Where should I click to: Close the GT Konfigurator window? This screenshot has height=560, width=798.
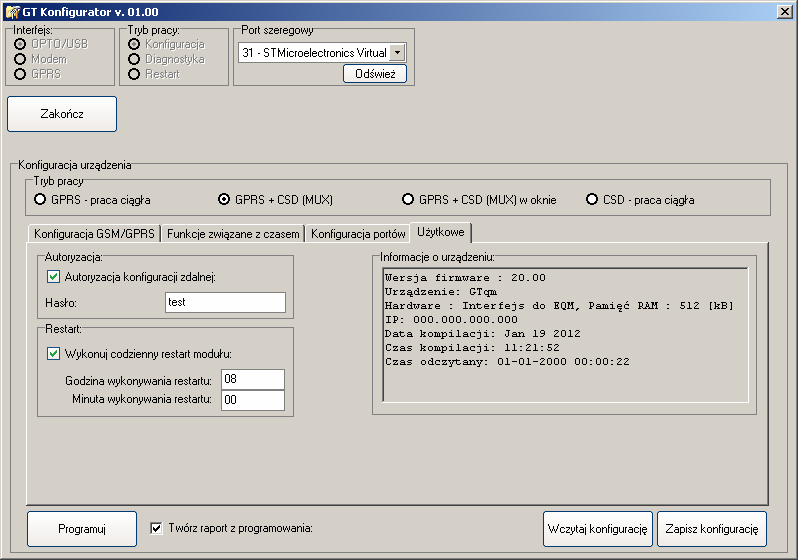[x=785, y=11]
